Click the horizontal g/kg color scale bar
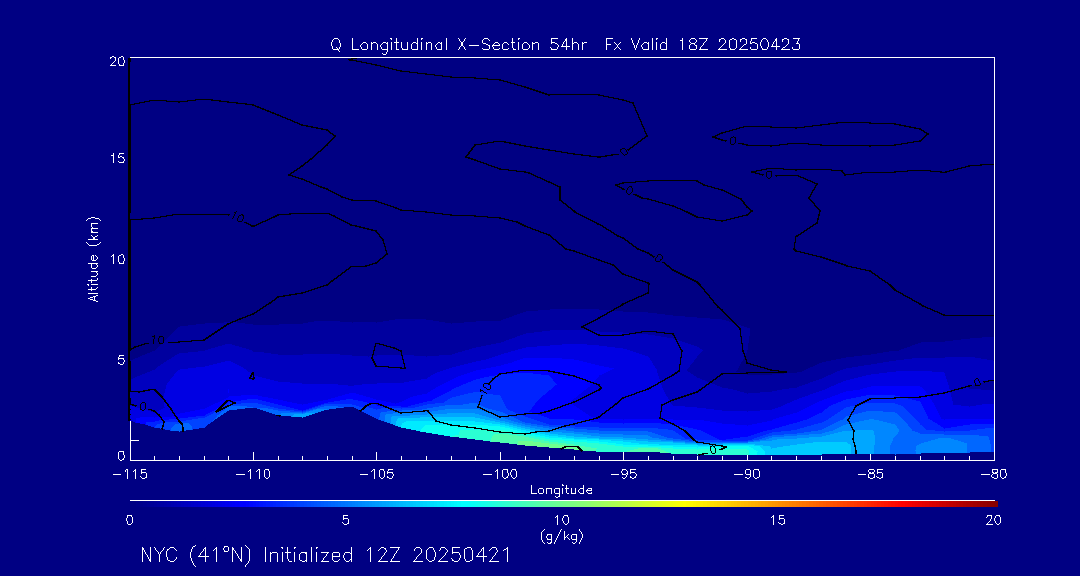 point(563,504)
